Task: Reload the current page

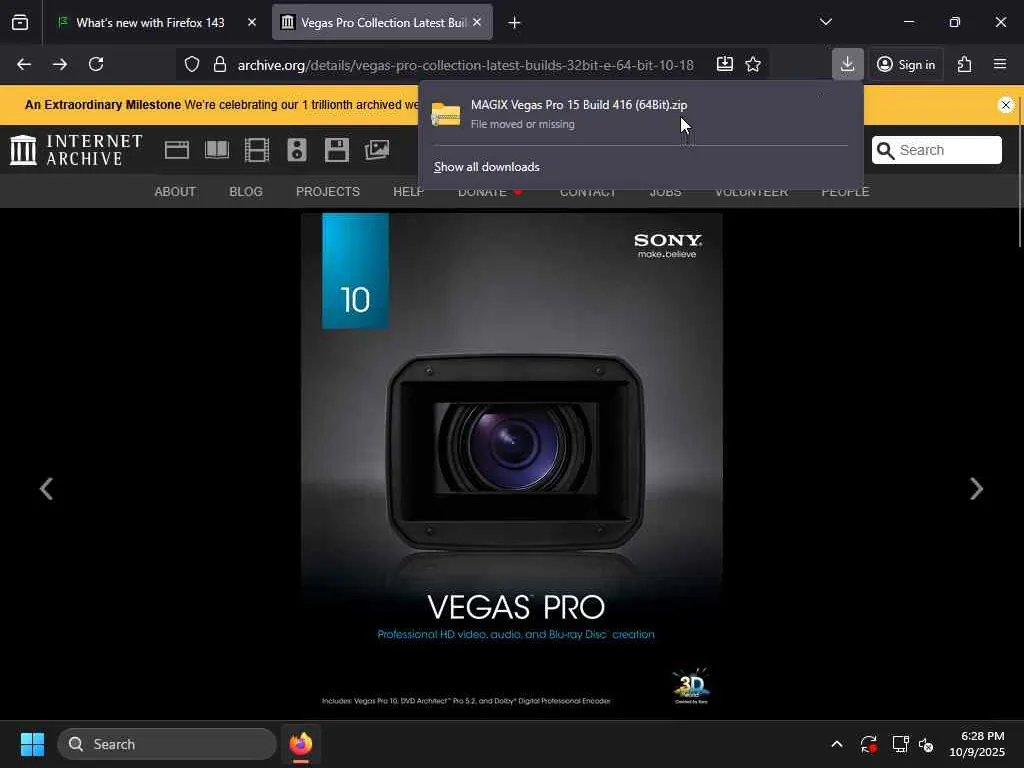Action: 96,64
